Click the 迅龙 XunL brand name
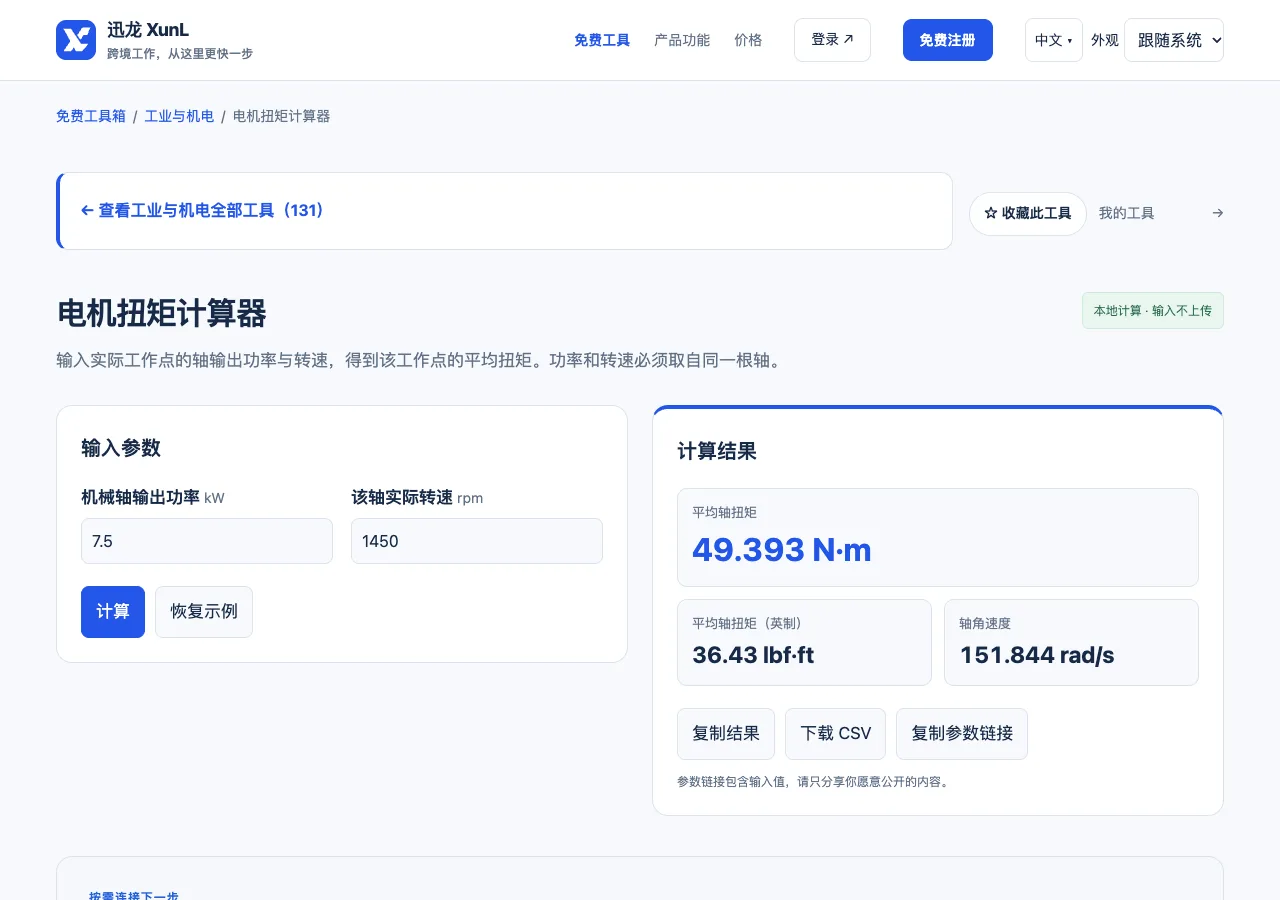 (148, 30)
